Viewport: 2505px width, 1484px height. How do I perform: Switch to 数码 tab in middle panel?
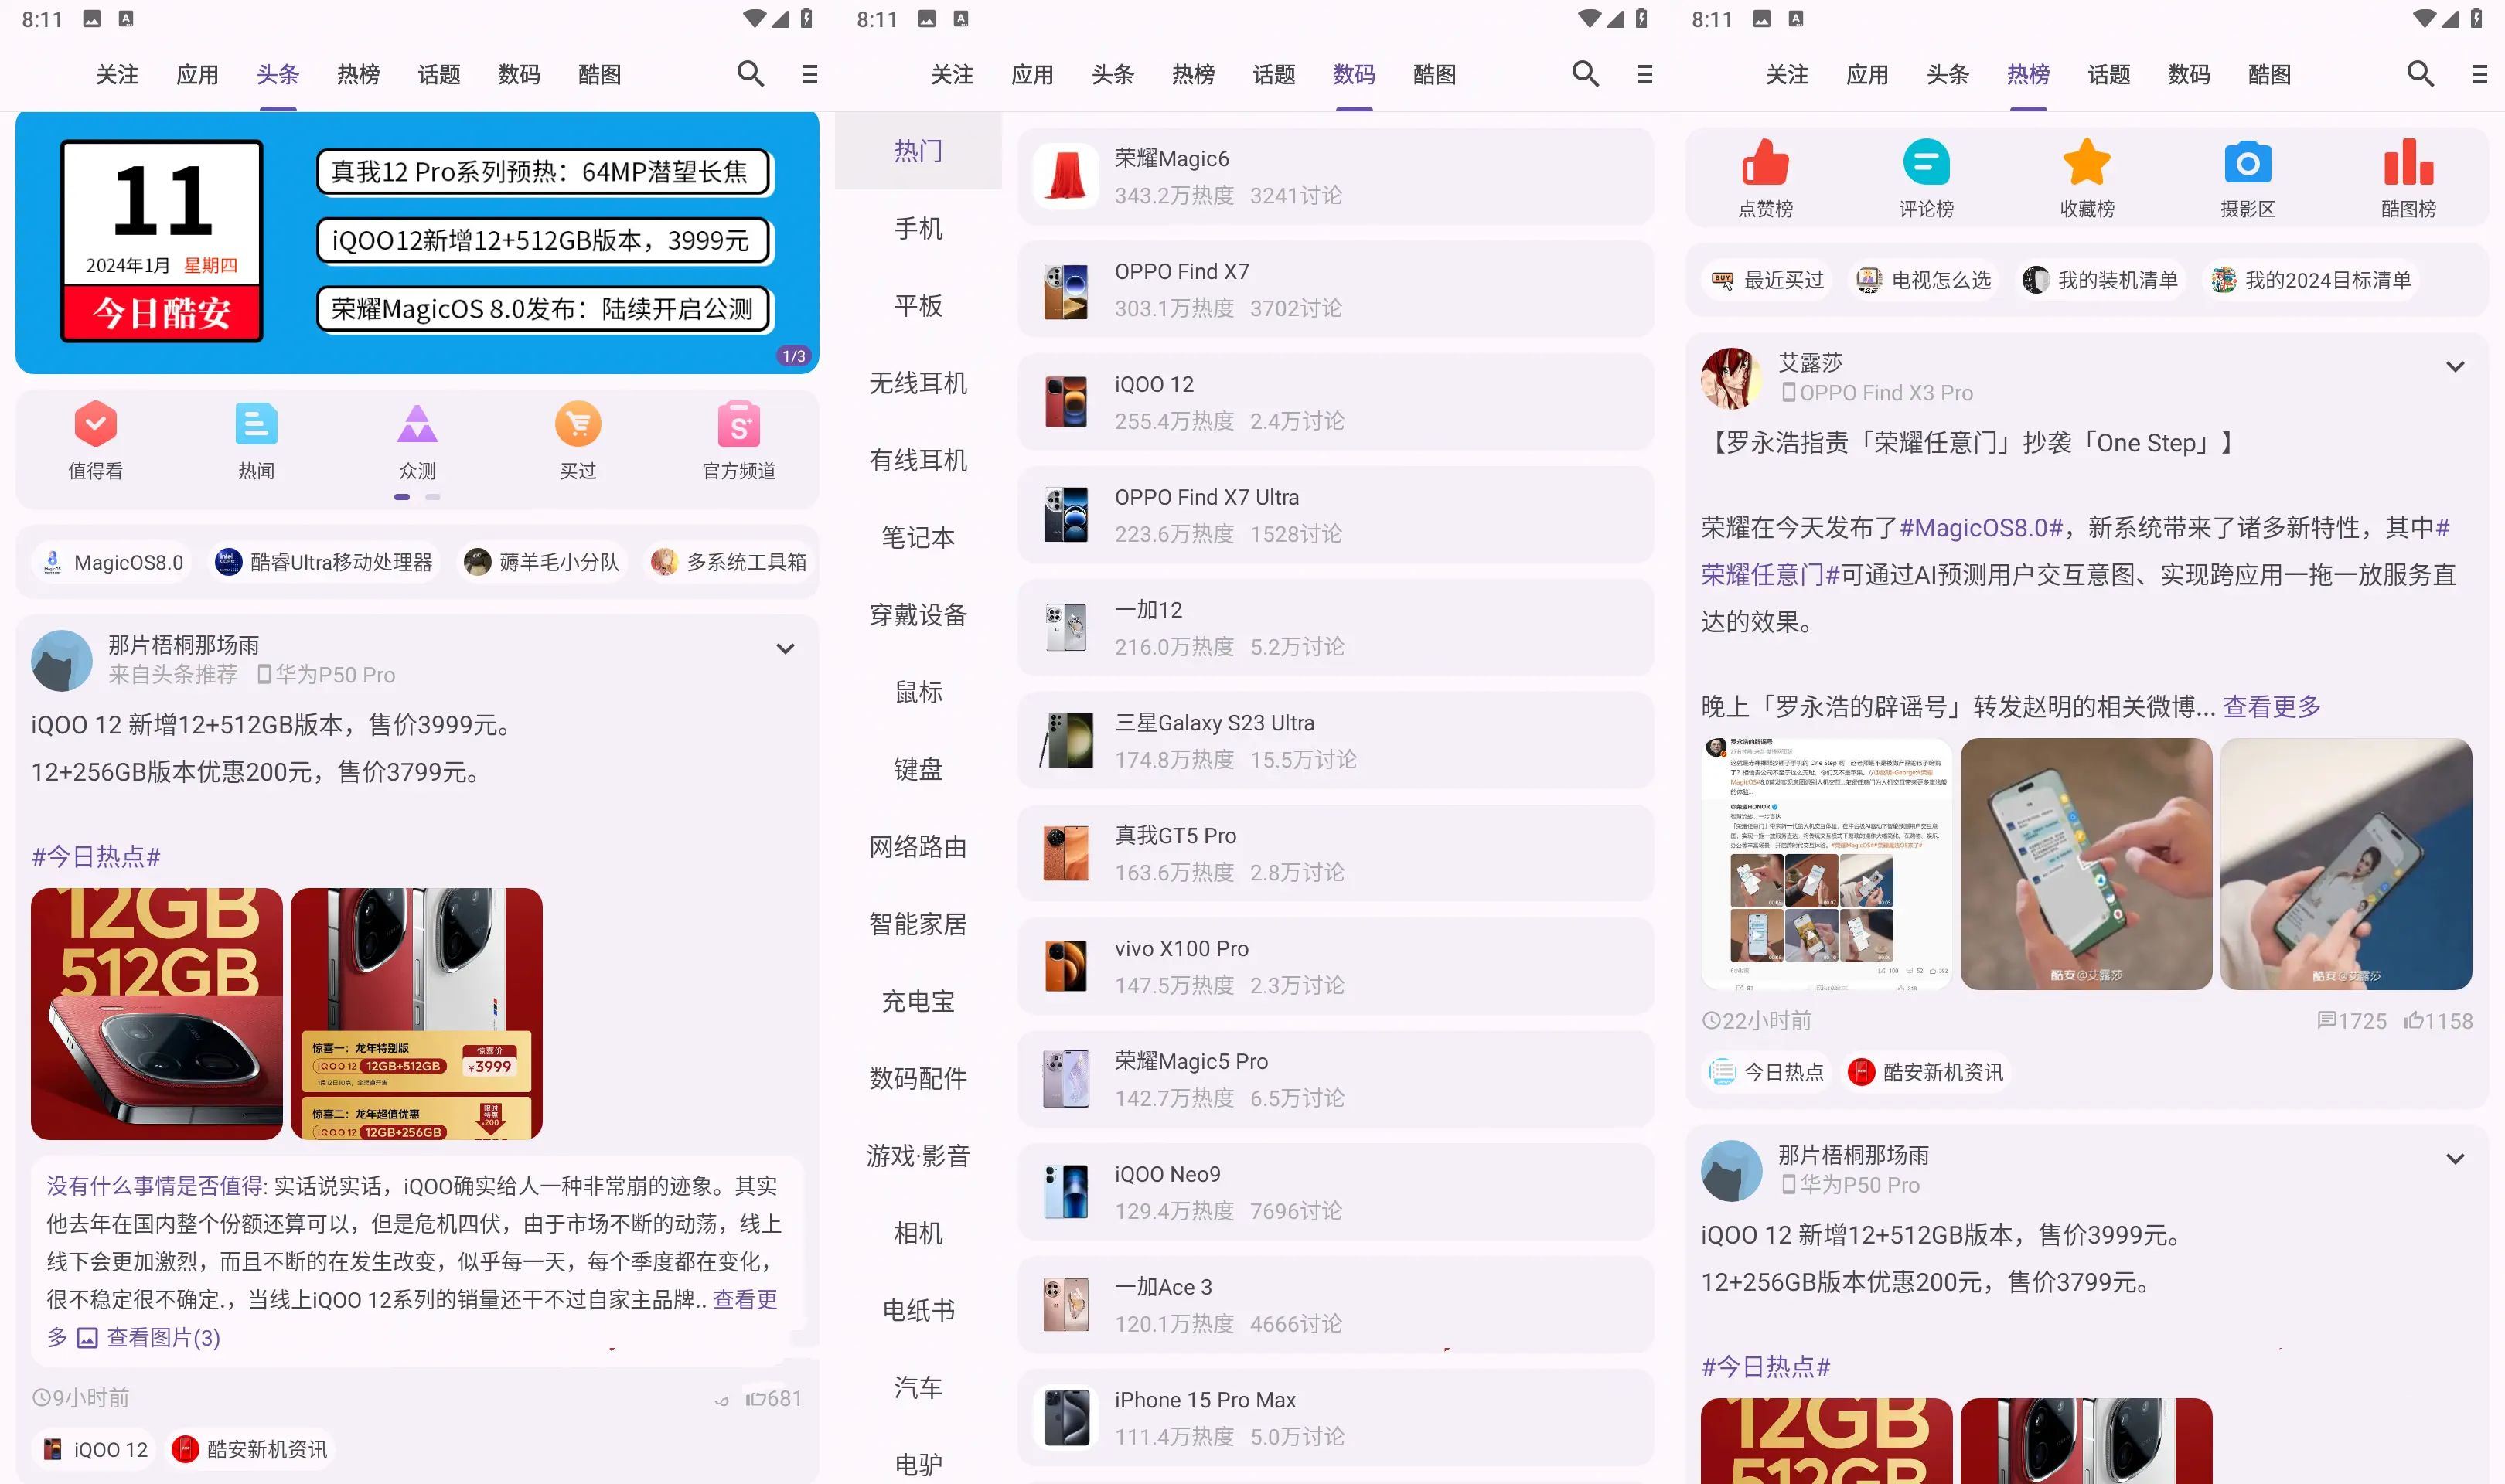coord(1353,74)
